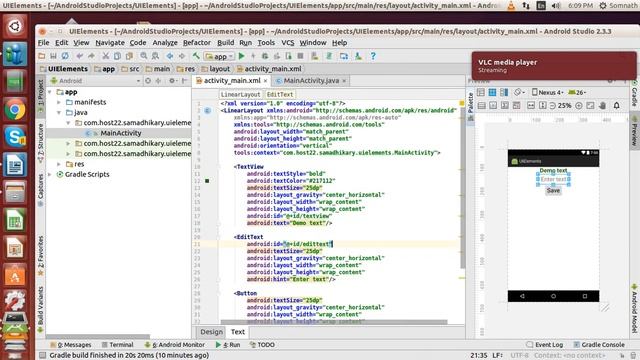The image size is (640, 360).
Task: Navigate forward with arrow icon
Action: 182,56
